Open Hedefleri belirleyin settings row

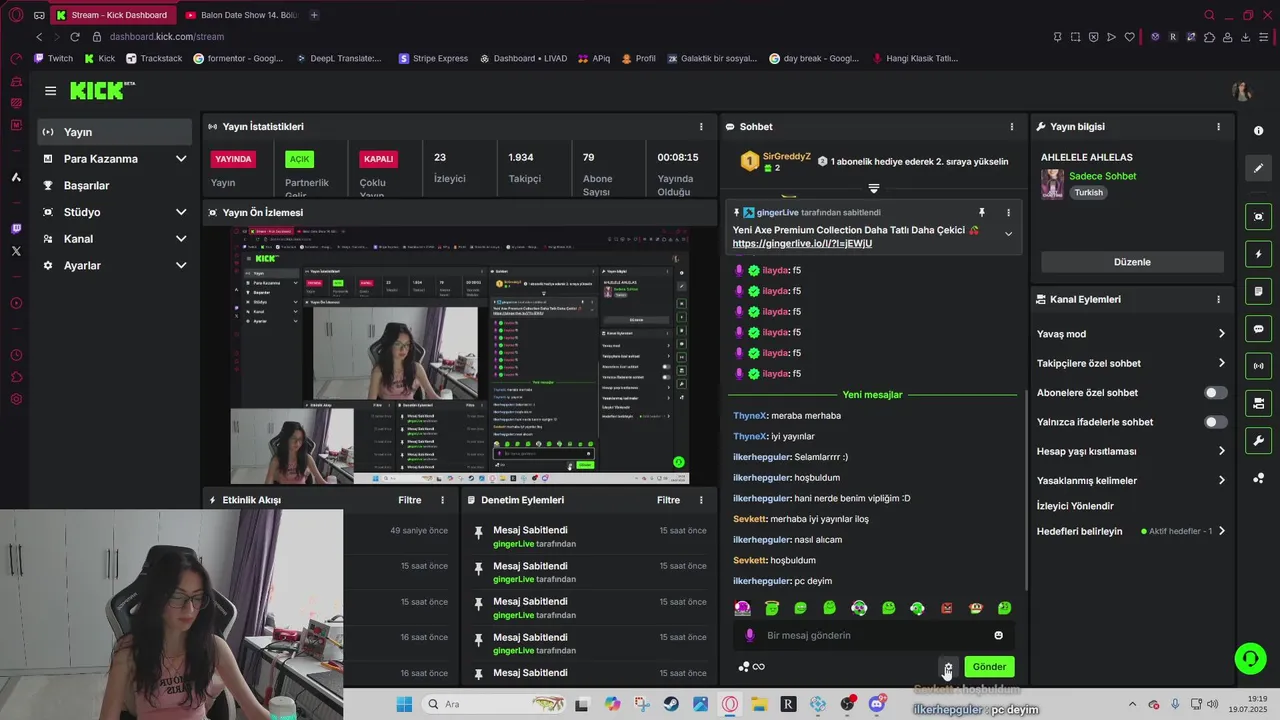[x=1131, y=531]
